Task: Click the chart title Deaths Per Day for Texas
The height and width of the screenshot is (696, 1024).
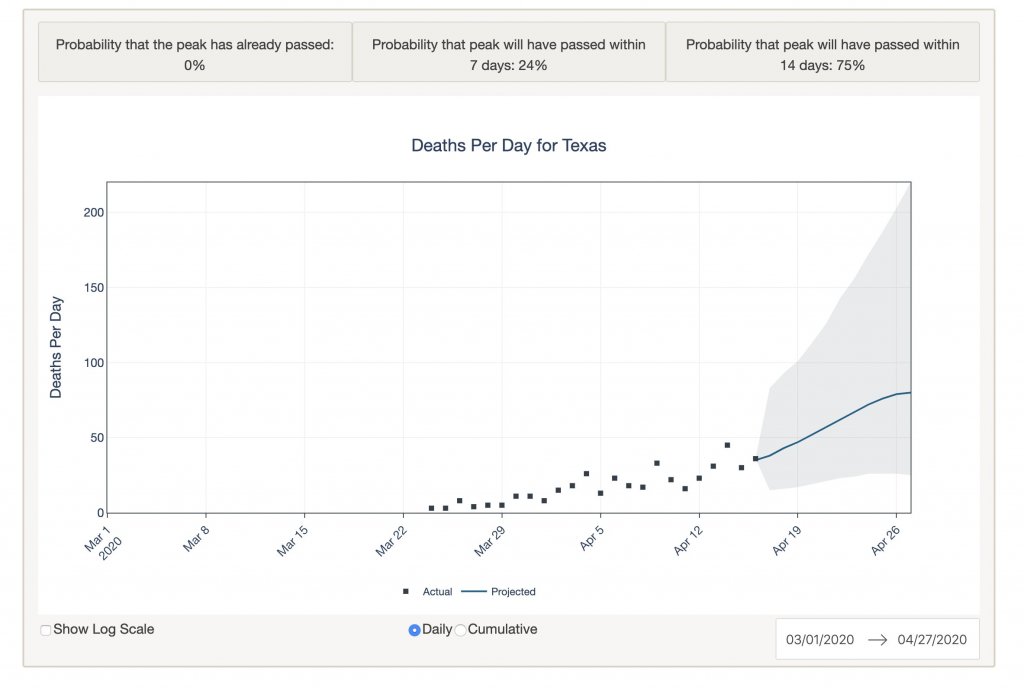Action: click(508, 145)
